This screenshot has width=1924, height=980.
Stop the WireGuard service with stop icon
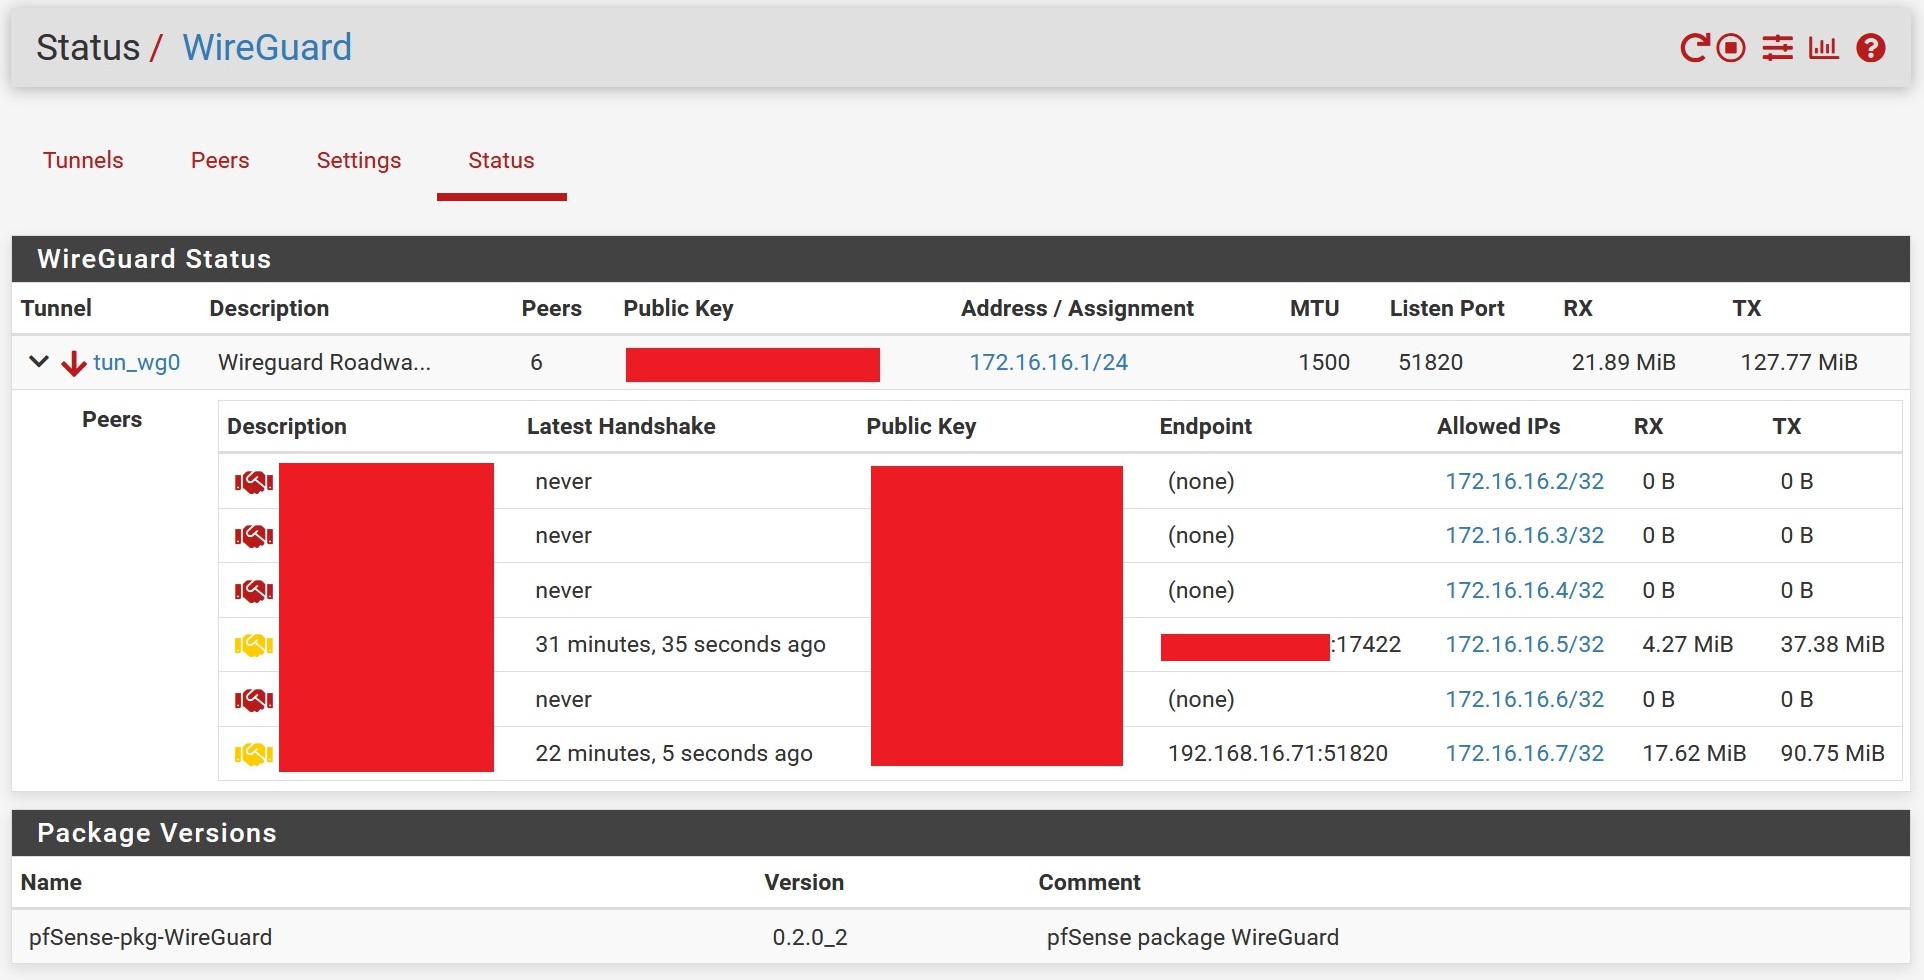point(1731,48)
